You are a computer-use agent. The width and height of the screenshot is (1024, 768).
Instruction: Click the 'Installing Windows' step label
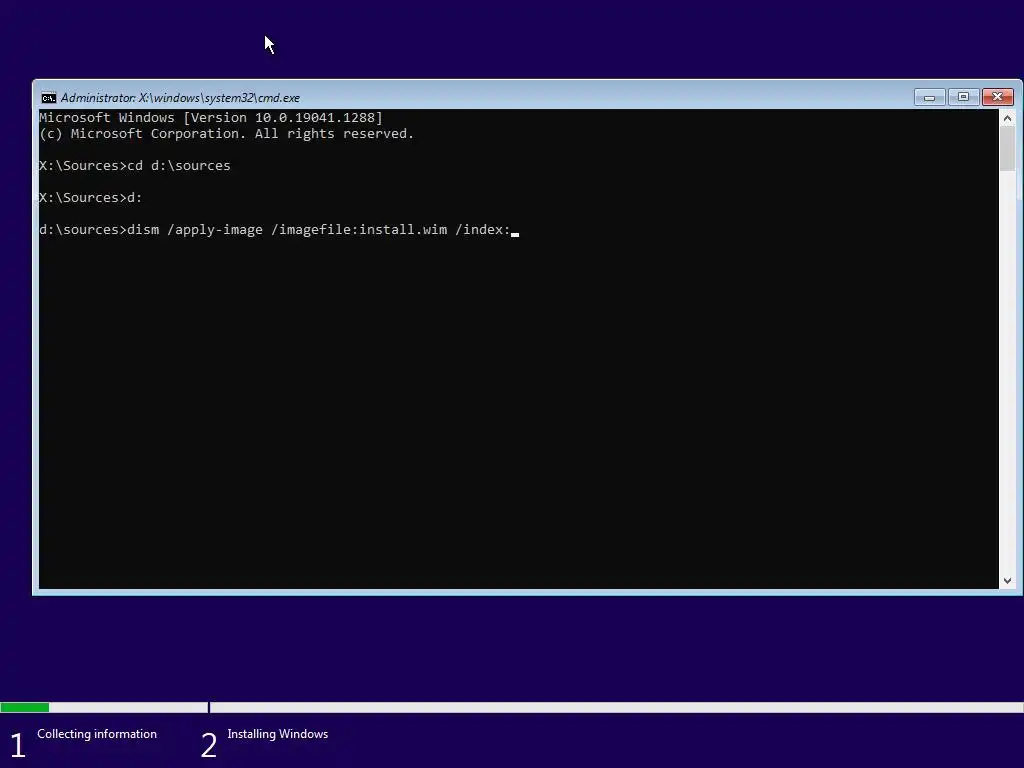[278, 734]
